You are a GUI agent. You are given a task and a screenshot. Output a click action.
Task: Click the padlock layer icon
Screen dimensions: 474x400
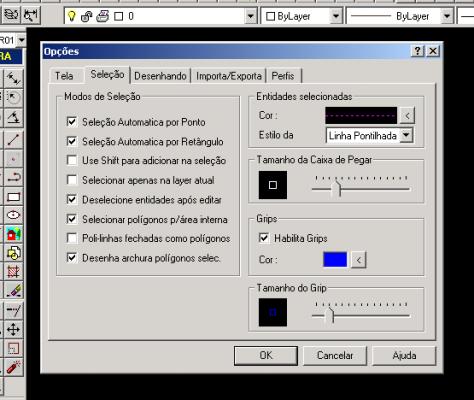tap(87, 16)
